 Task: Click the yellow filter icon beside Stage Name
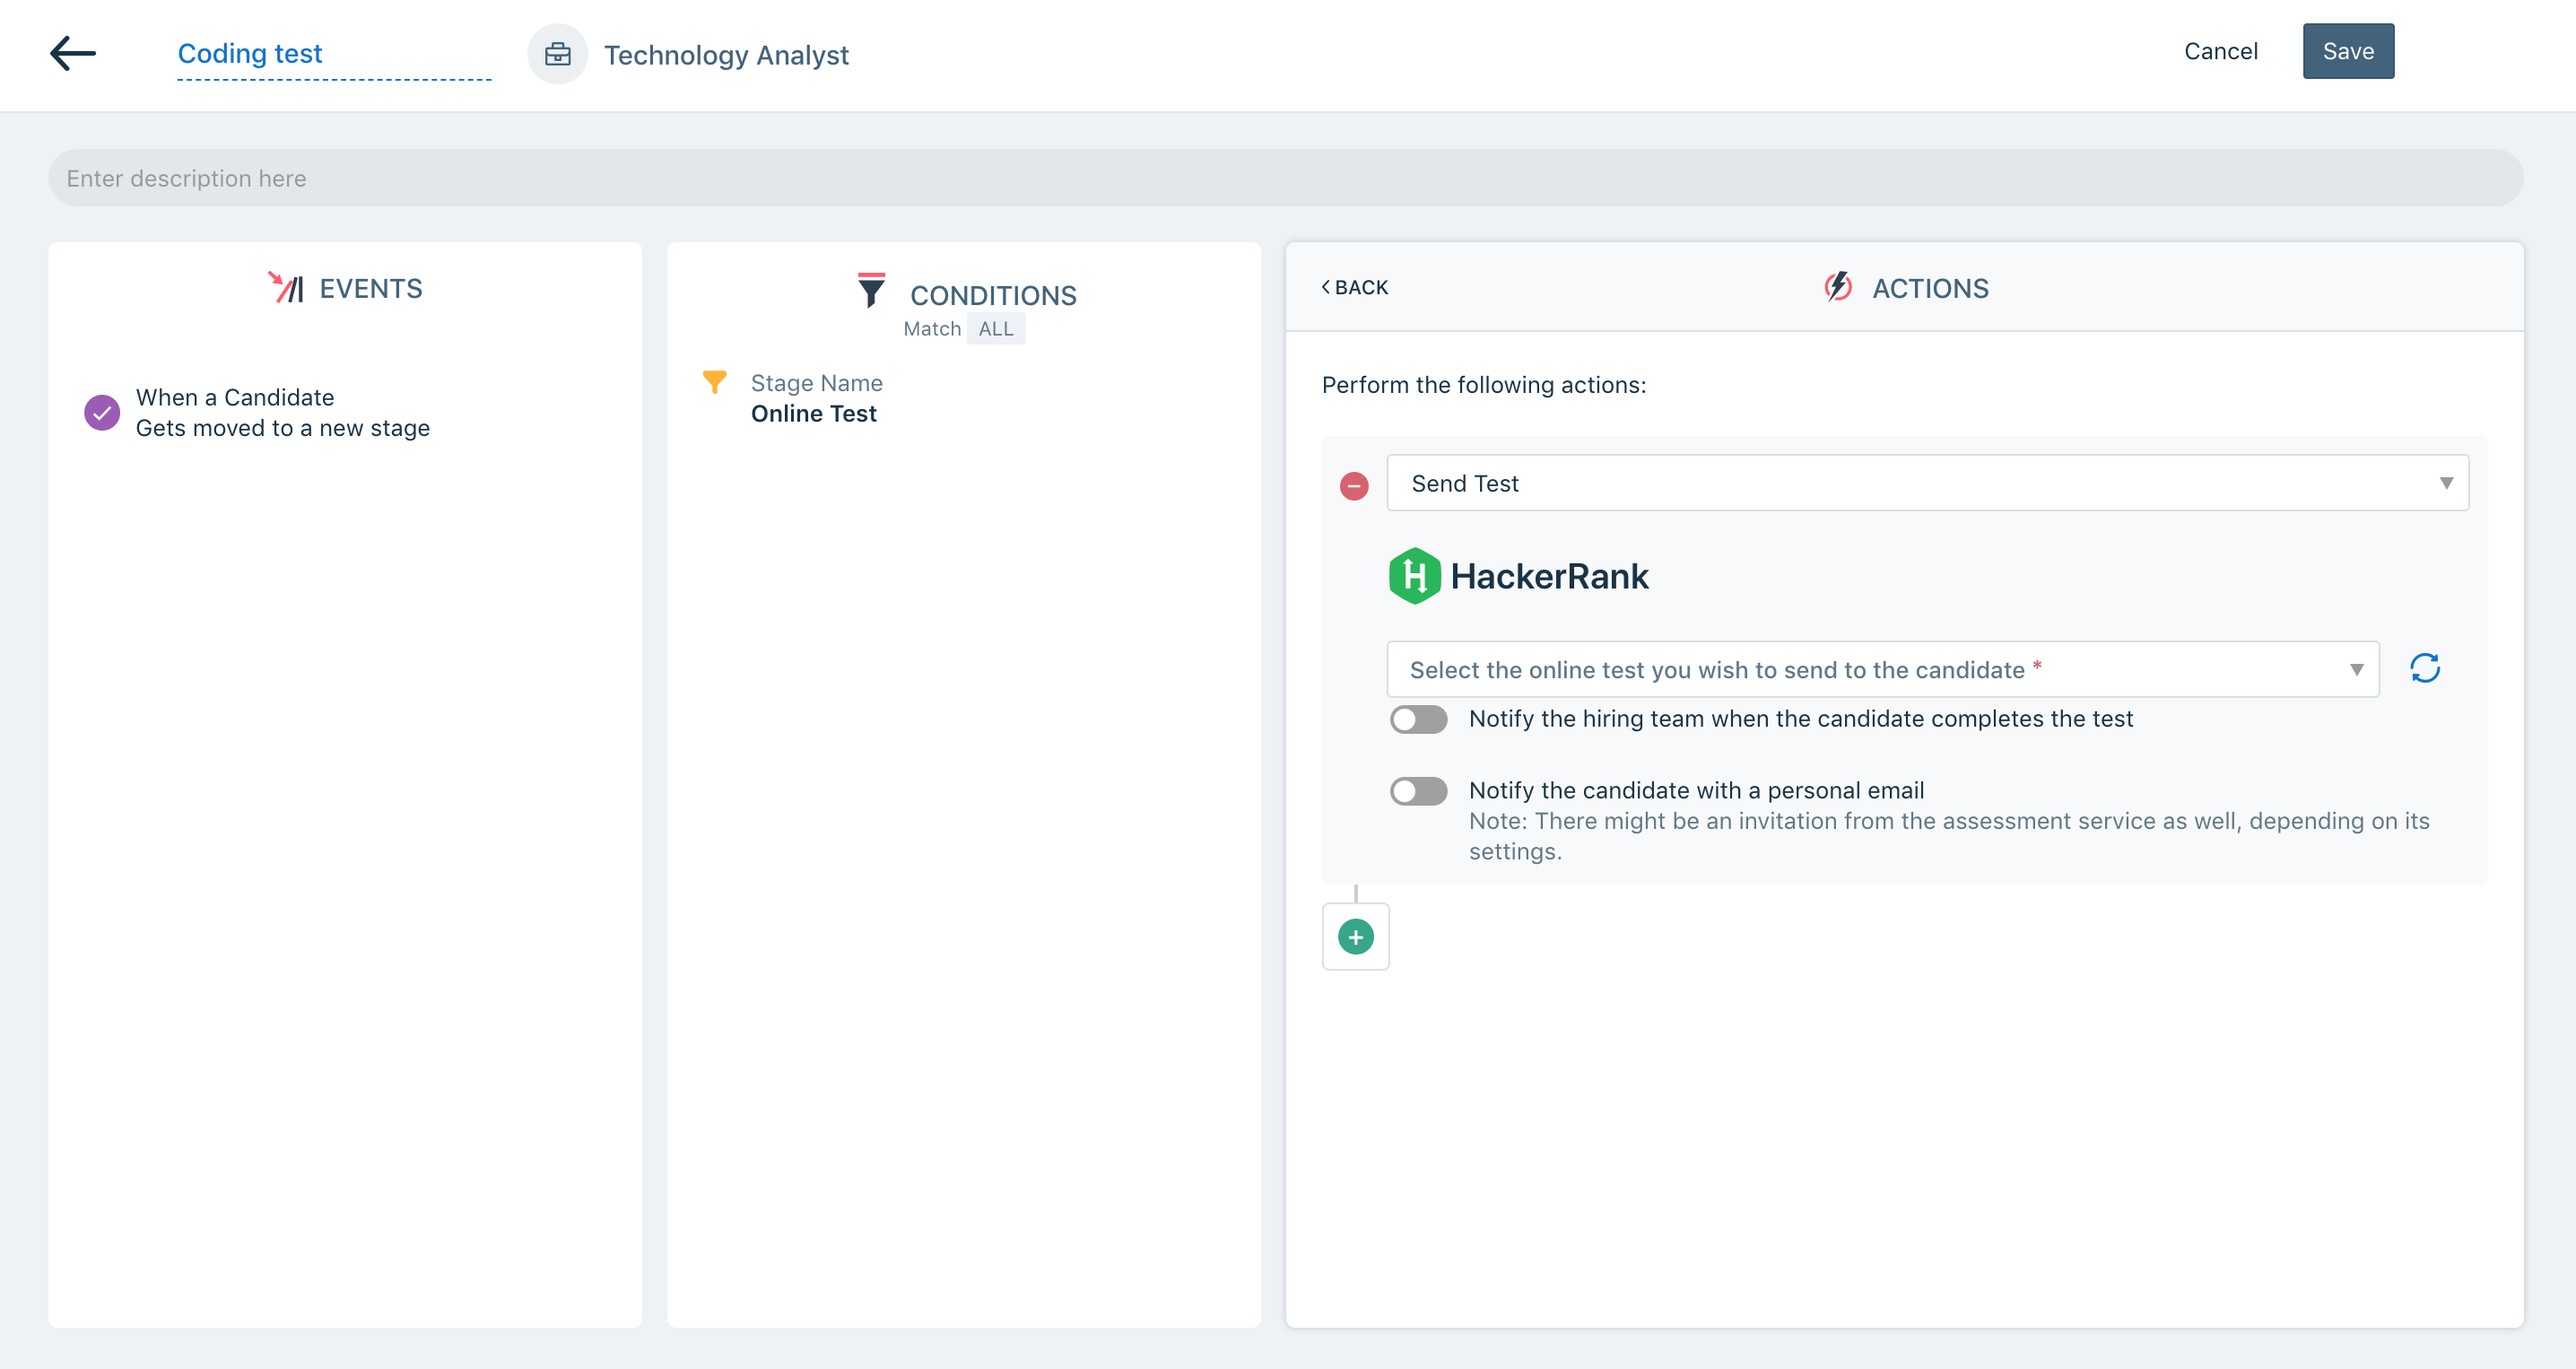click(x=714, y=382)
